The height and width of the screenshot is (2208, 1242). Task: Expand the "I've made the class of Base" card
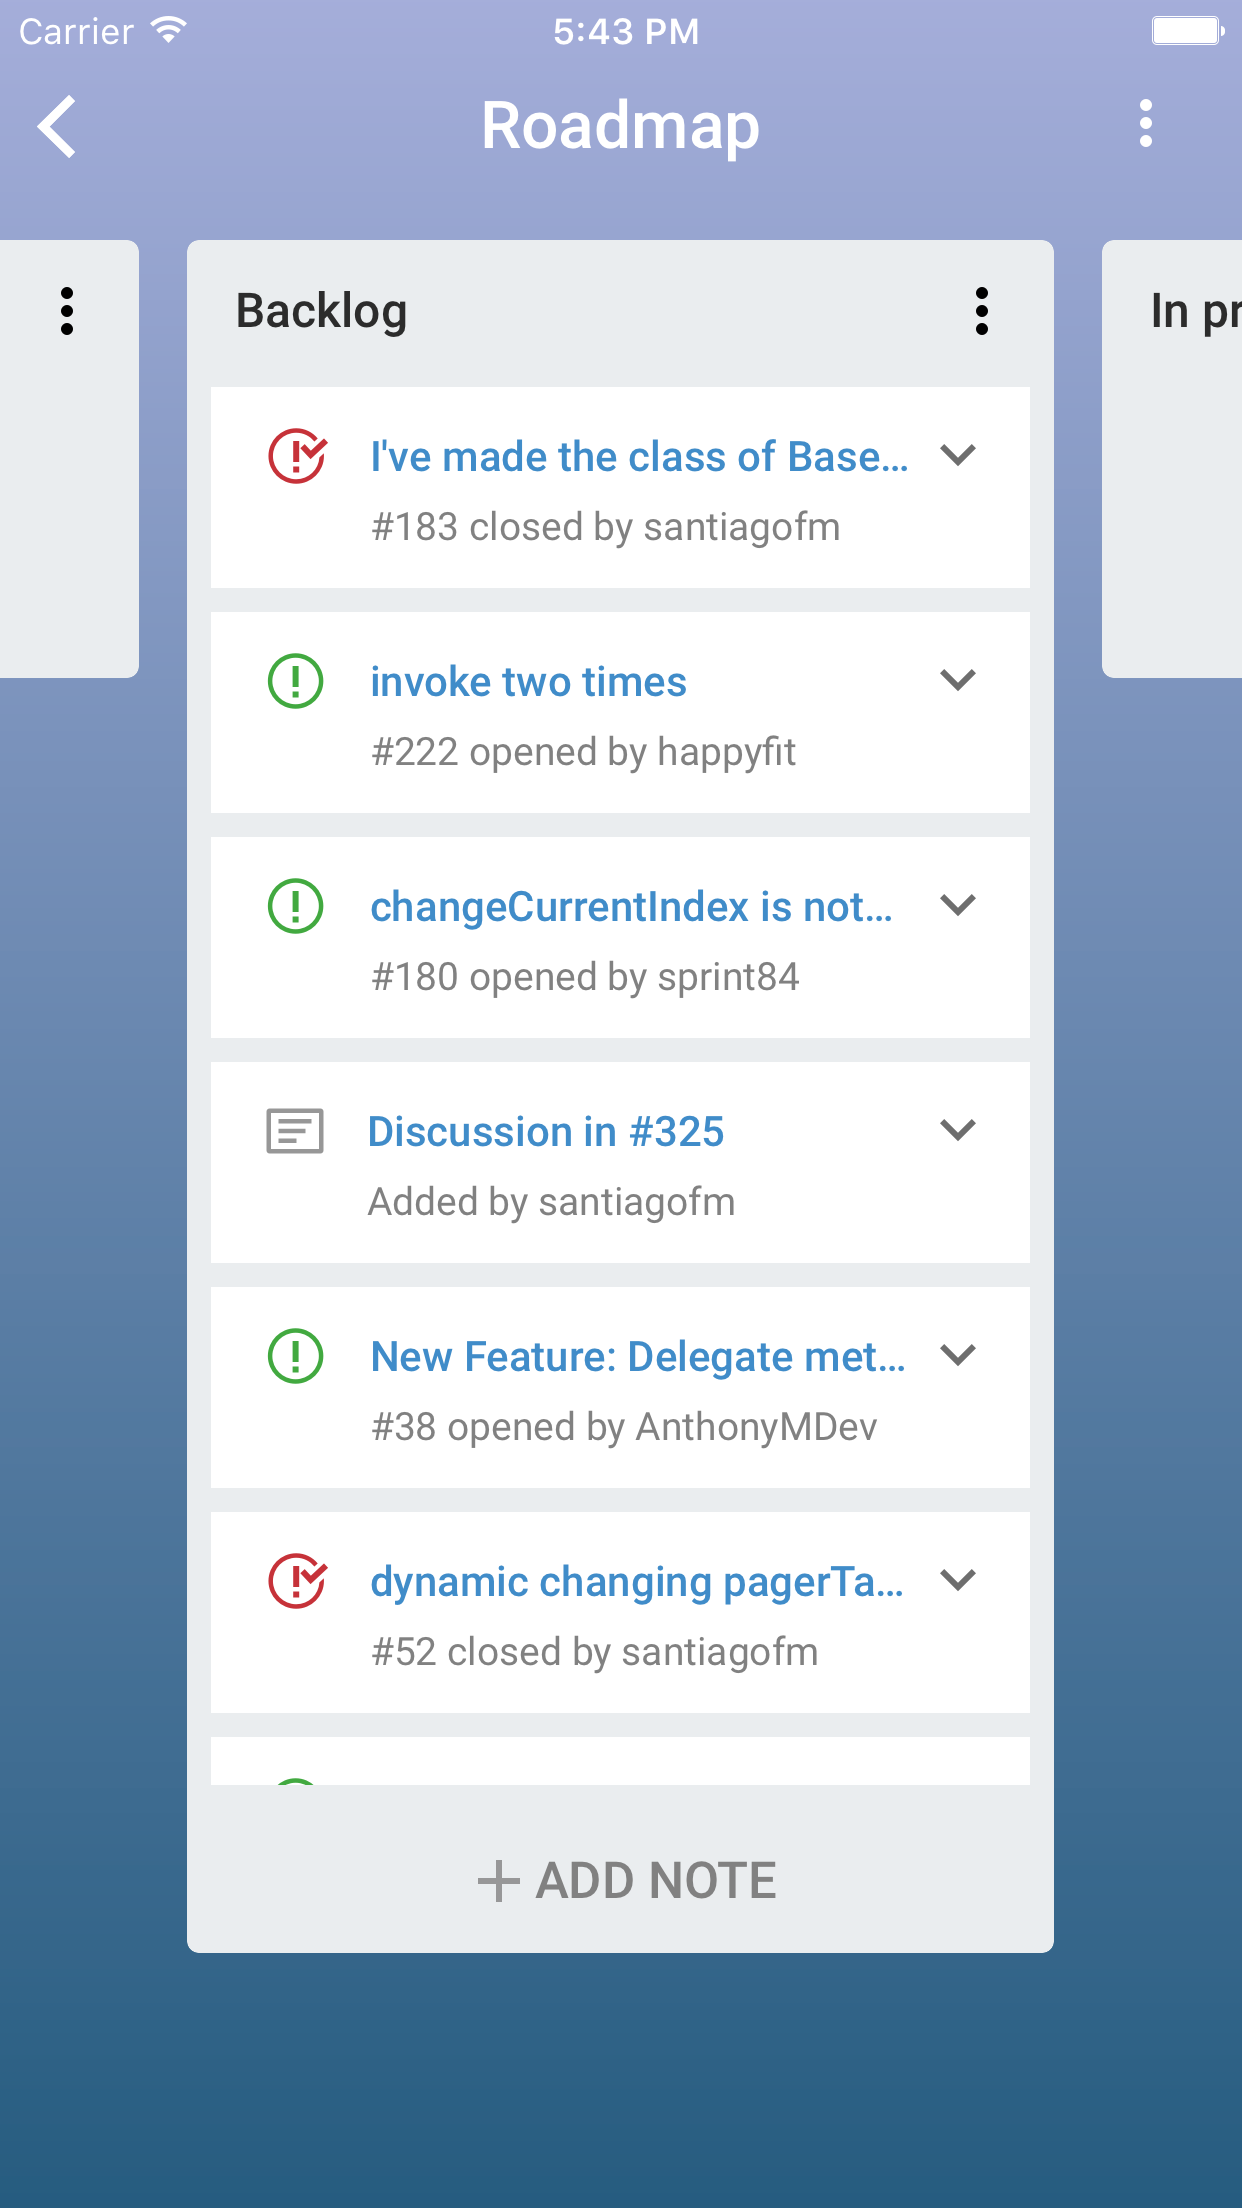click(x=958, y=456)
